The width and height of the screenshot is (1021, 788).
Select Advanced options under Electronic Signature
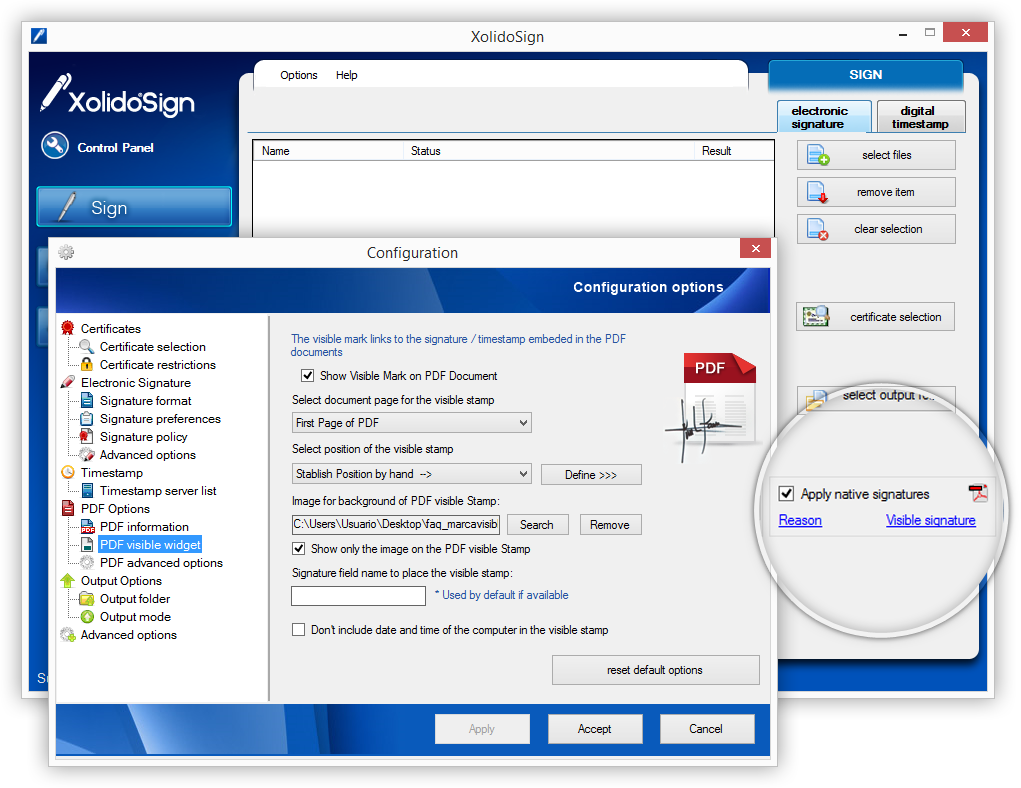(x=147, y=455)
